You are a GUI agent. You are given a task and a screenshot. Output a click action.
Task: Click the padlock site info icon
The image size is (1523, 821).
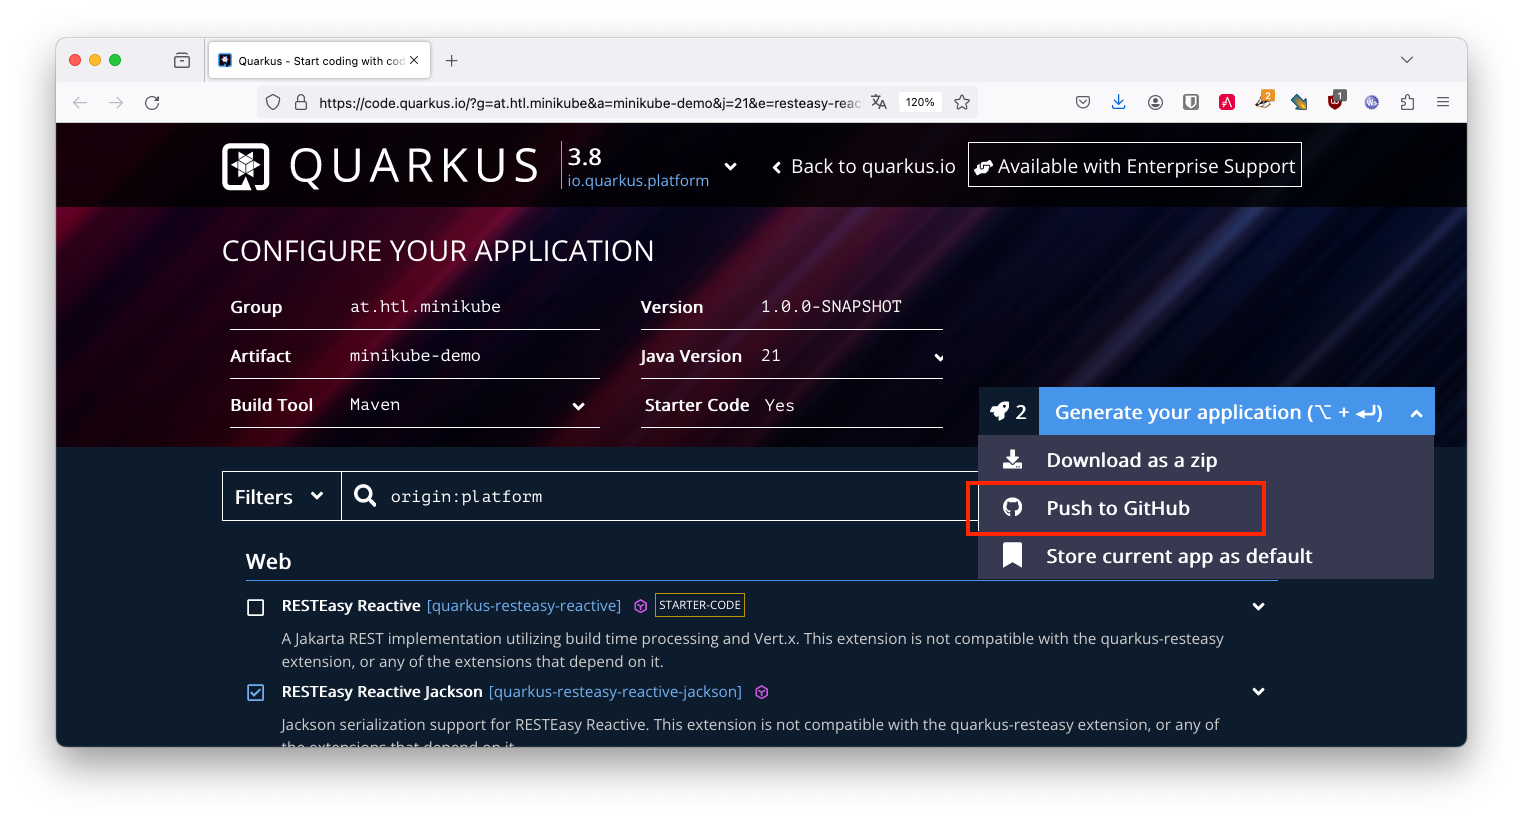pos(301,102)
